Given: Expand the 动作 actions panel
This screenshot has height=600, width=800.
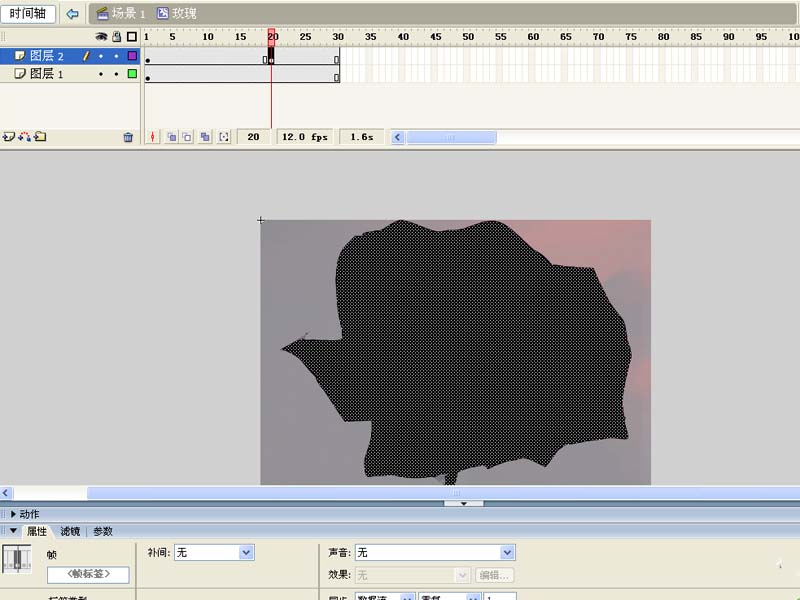Looking at the screenshot, I should click(x=14, y=514).
